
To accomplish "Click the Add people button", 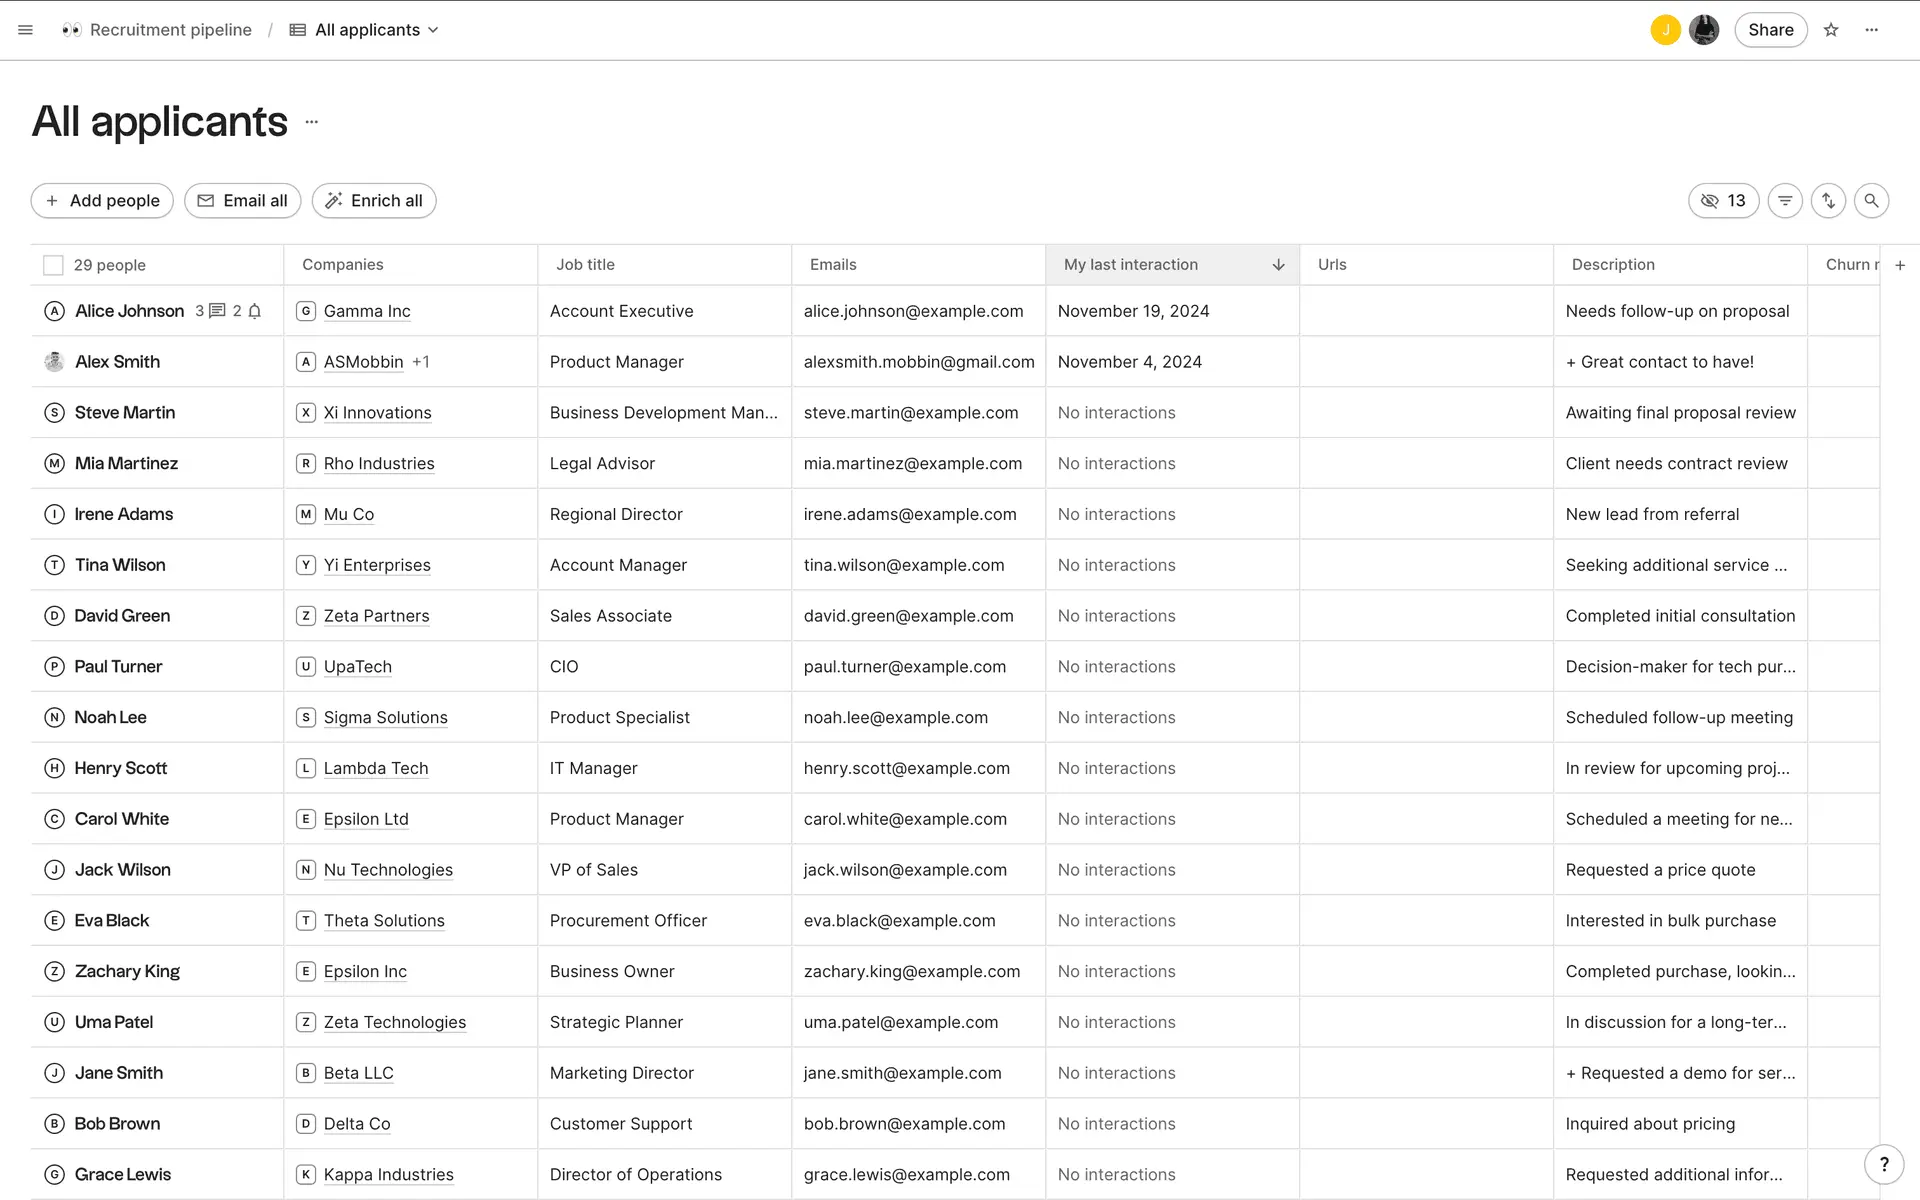I will [102, 201].
